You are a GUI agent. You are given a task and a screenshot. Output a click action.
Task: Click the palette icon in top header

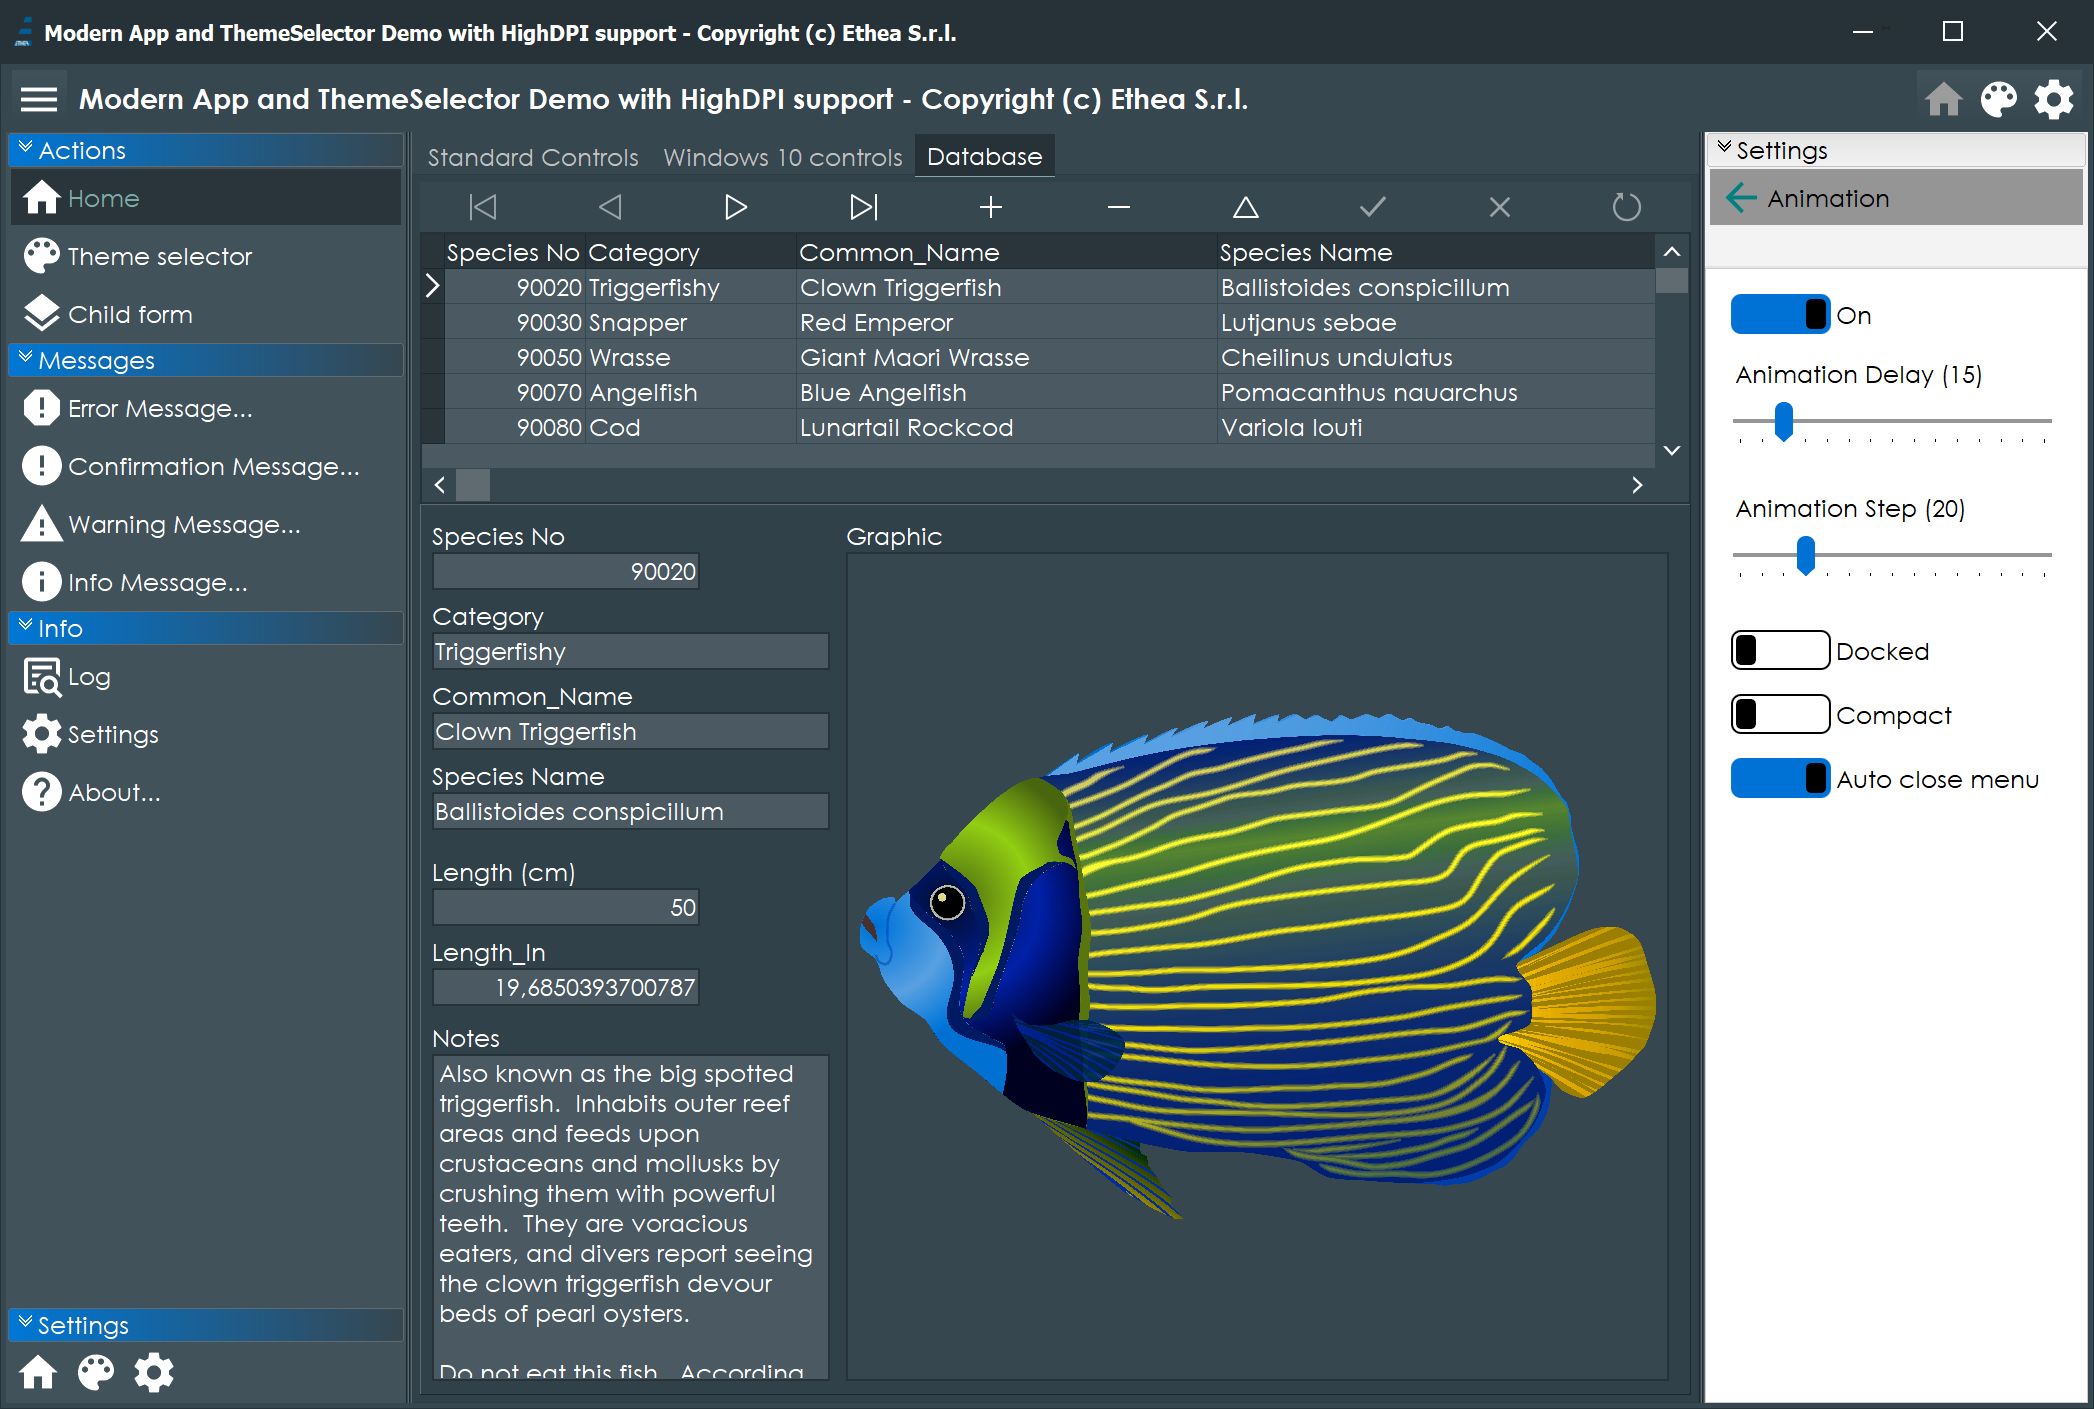click(x=1998, y=99)
